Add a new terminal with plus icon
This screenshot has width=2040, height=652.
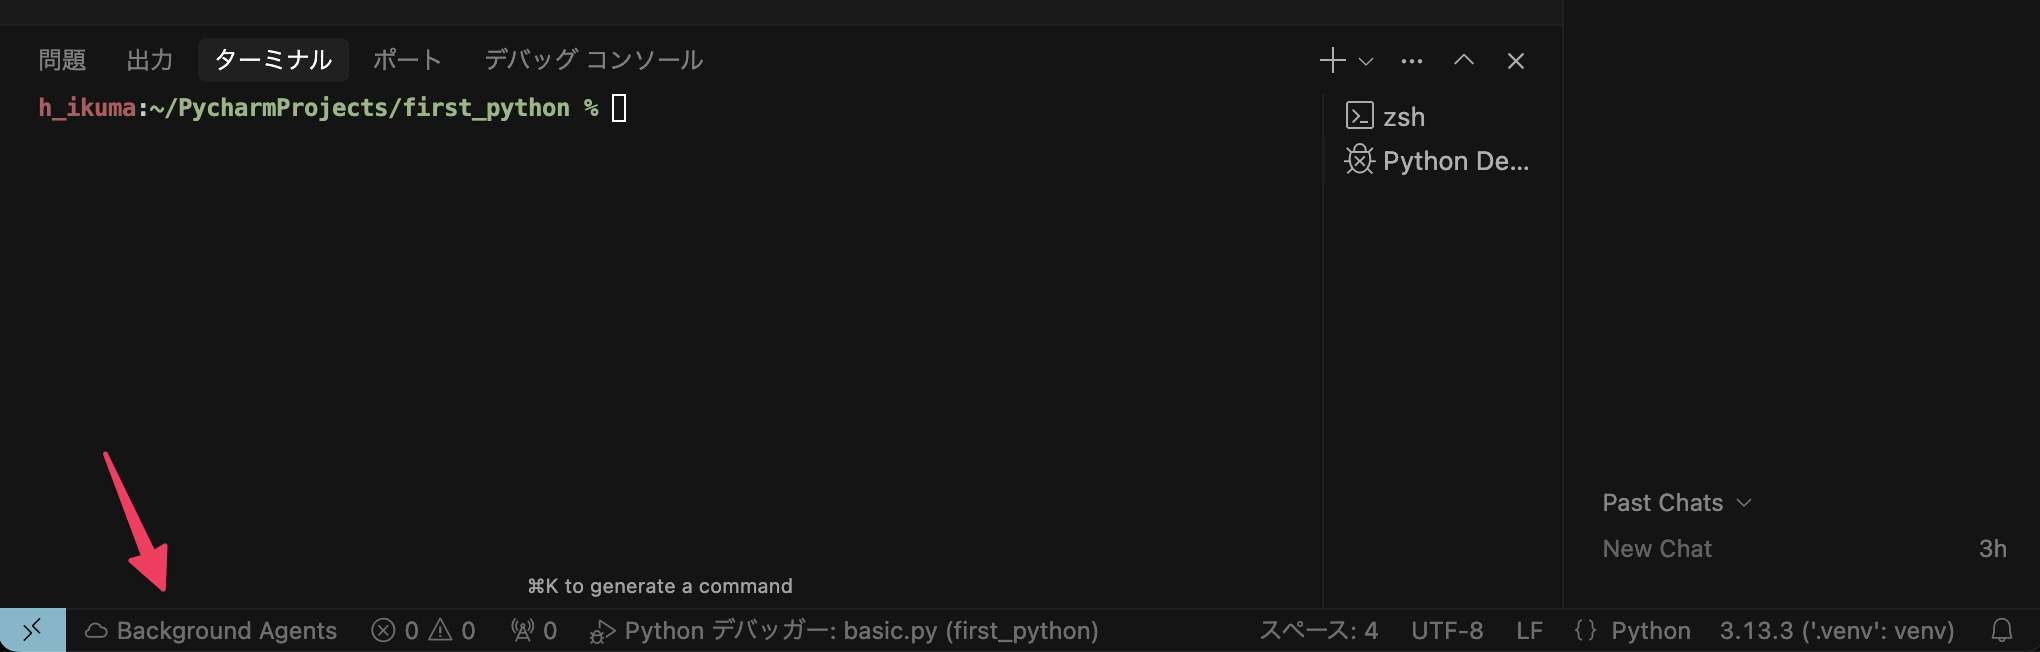1332,61
